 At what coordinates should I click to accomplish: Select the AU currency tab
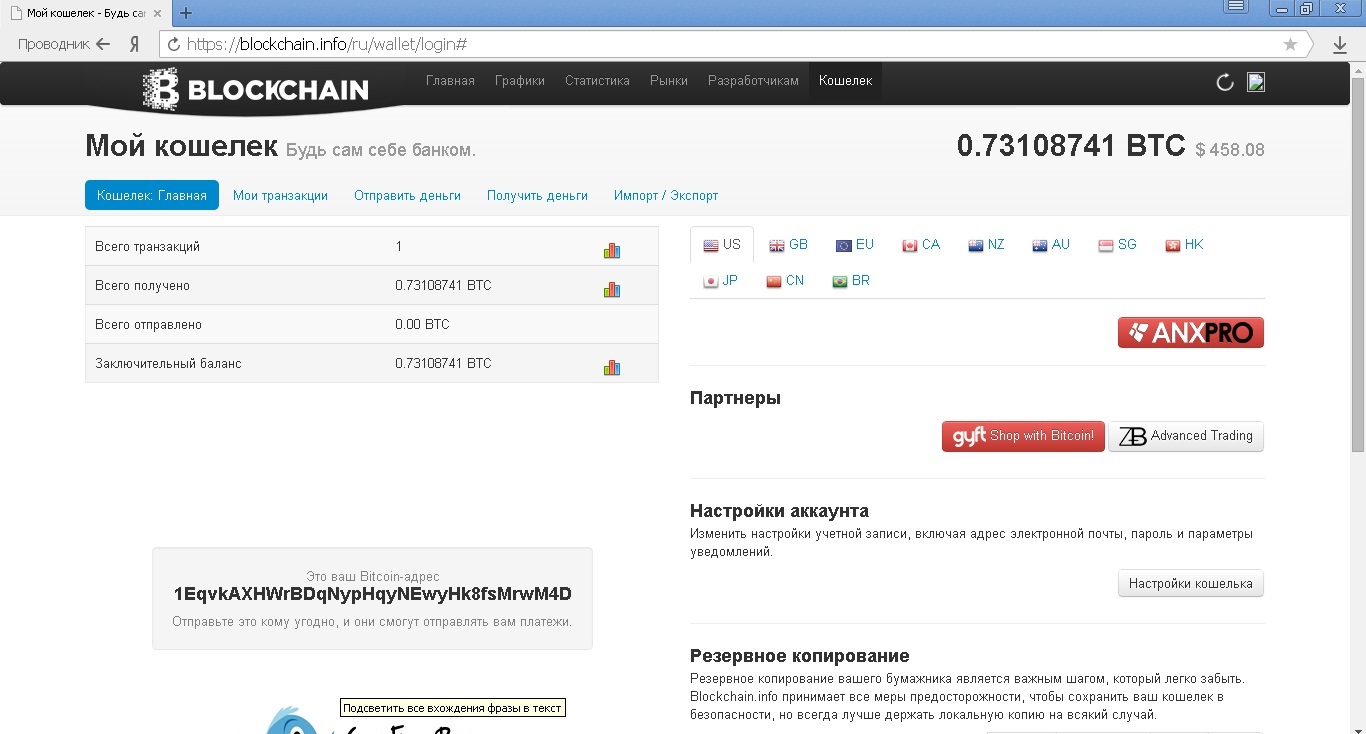pos(1051,245)
